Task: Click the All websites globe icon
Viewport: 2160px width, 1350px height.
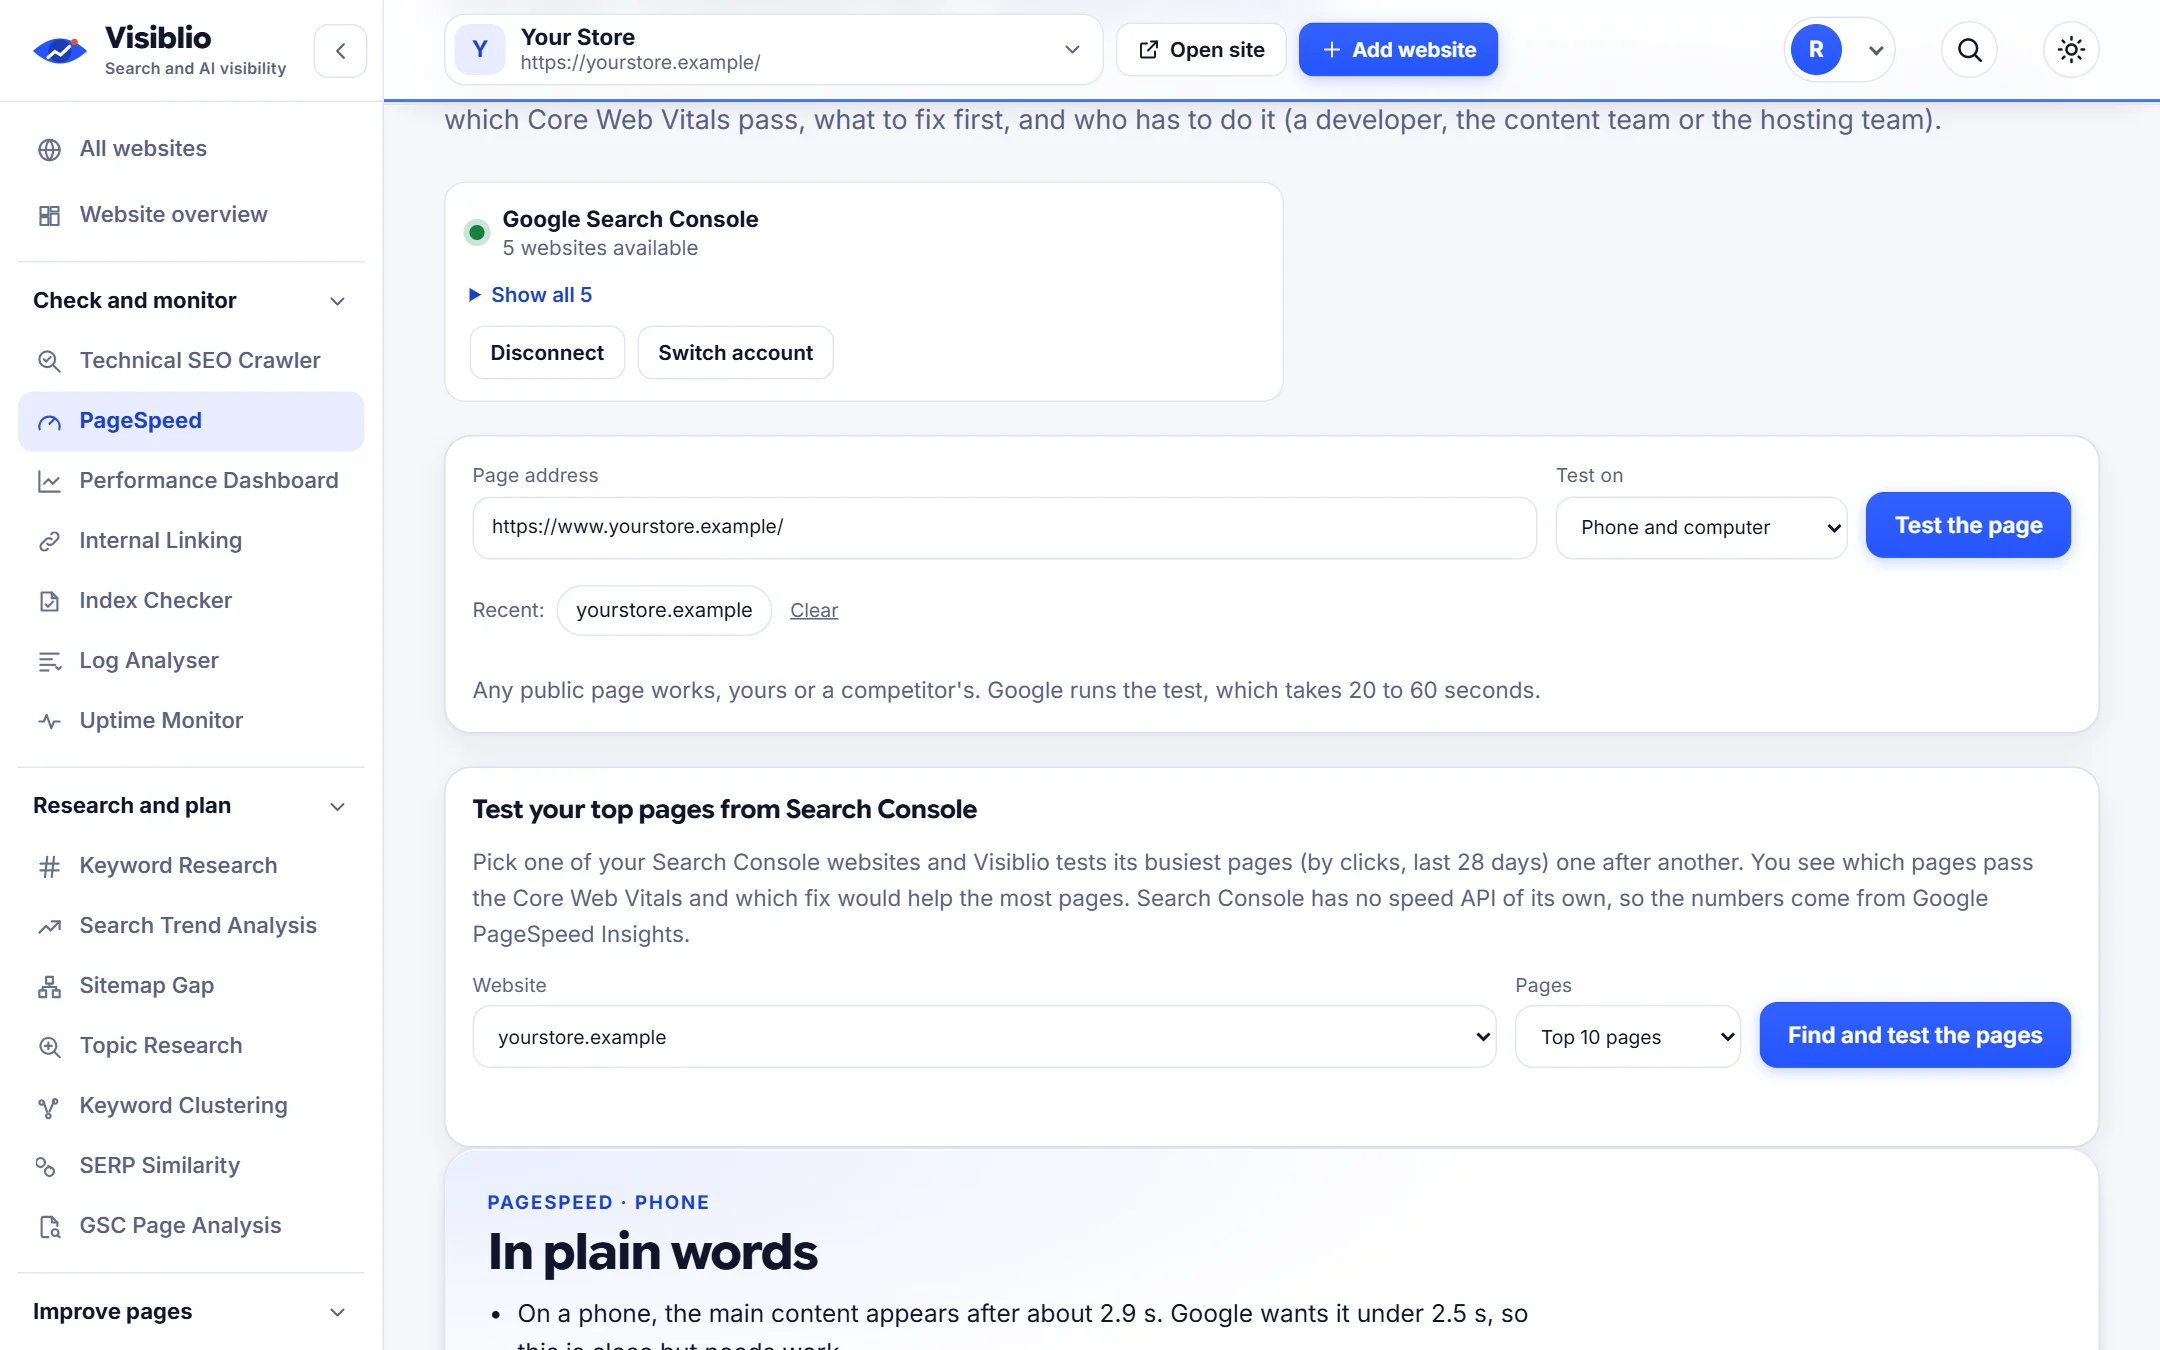Action: (49, 150)
